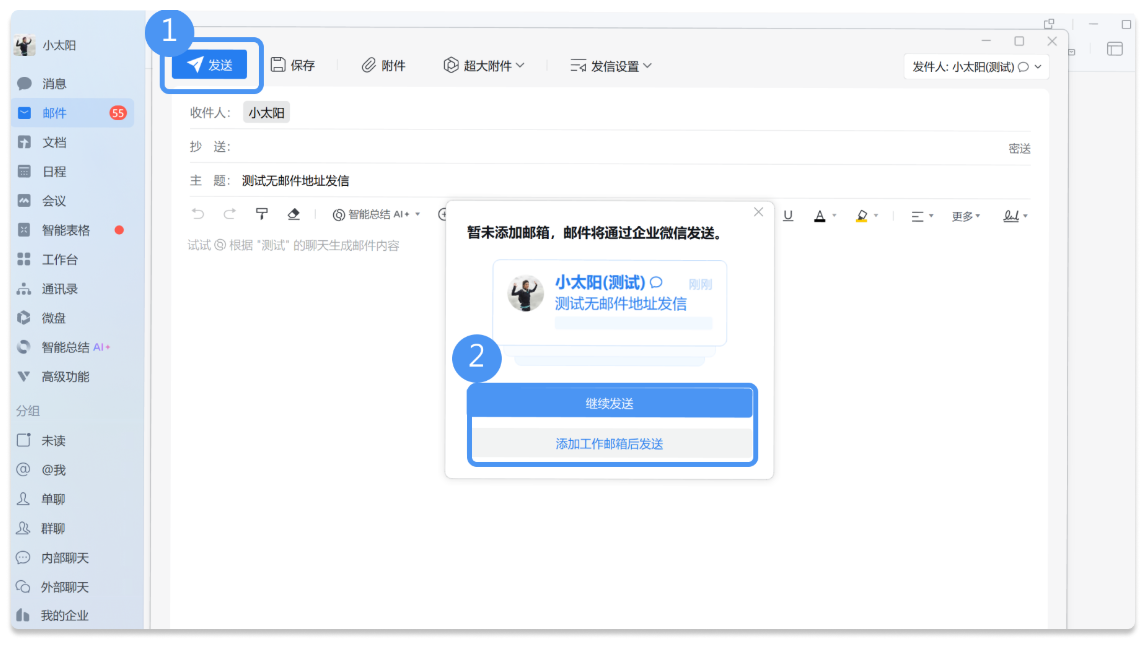Click the Undo icon in the formatting toolbar
The height and width of the screenshot is (646, 1144).
pos(198,214)
